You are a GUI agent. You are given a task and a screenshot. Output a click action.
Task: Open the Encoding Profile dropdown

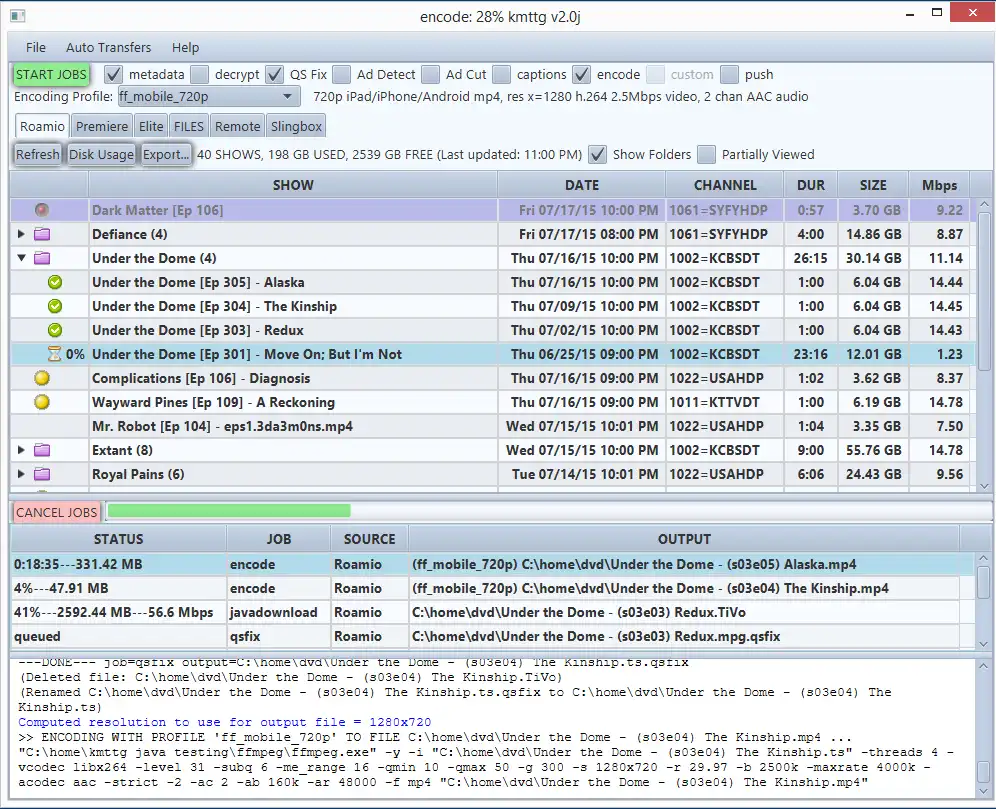[287, 97]
